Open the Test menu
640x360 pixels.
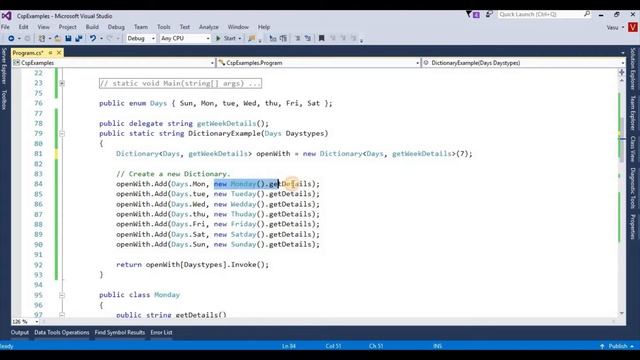(185, 27)
